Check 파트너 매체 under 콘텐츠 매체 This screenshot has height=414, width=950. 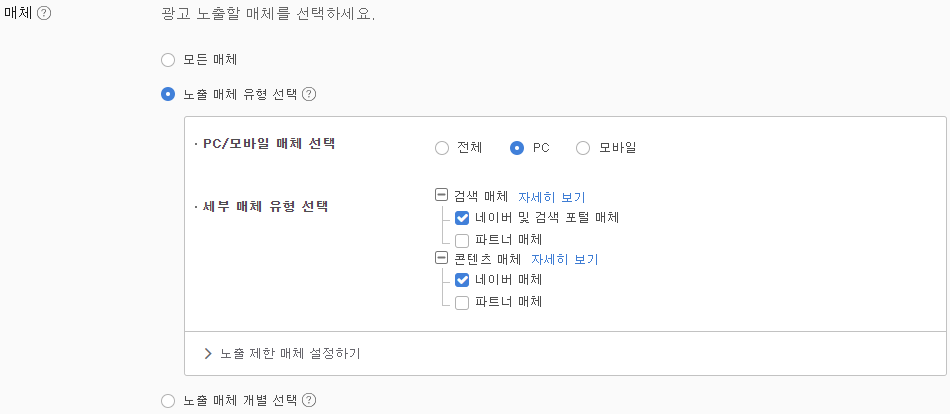tap(462, 302)
